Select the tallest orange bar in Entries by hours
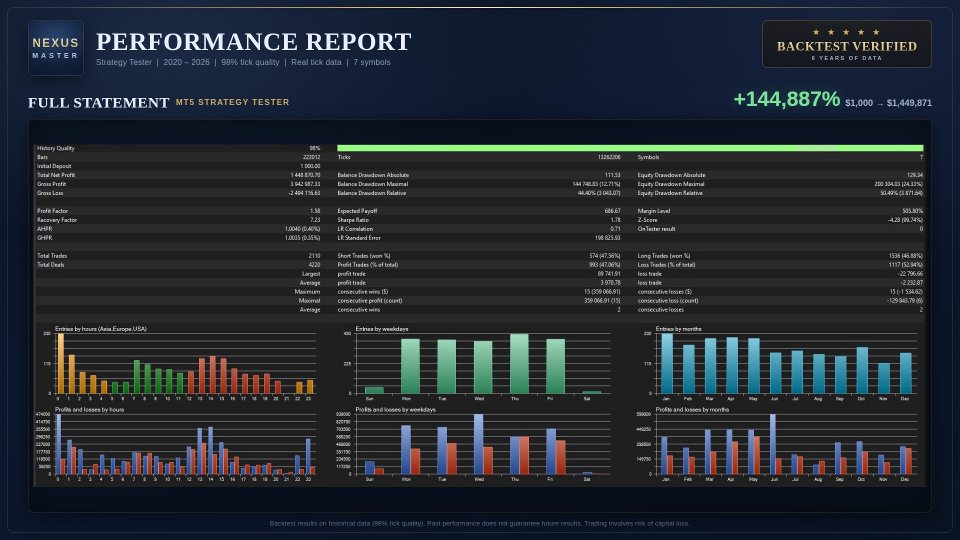This screenshot has width=960, height=540. pos(61,364)
